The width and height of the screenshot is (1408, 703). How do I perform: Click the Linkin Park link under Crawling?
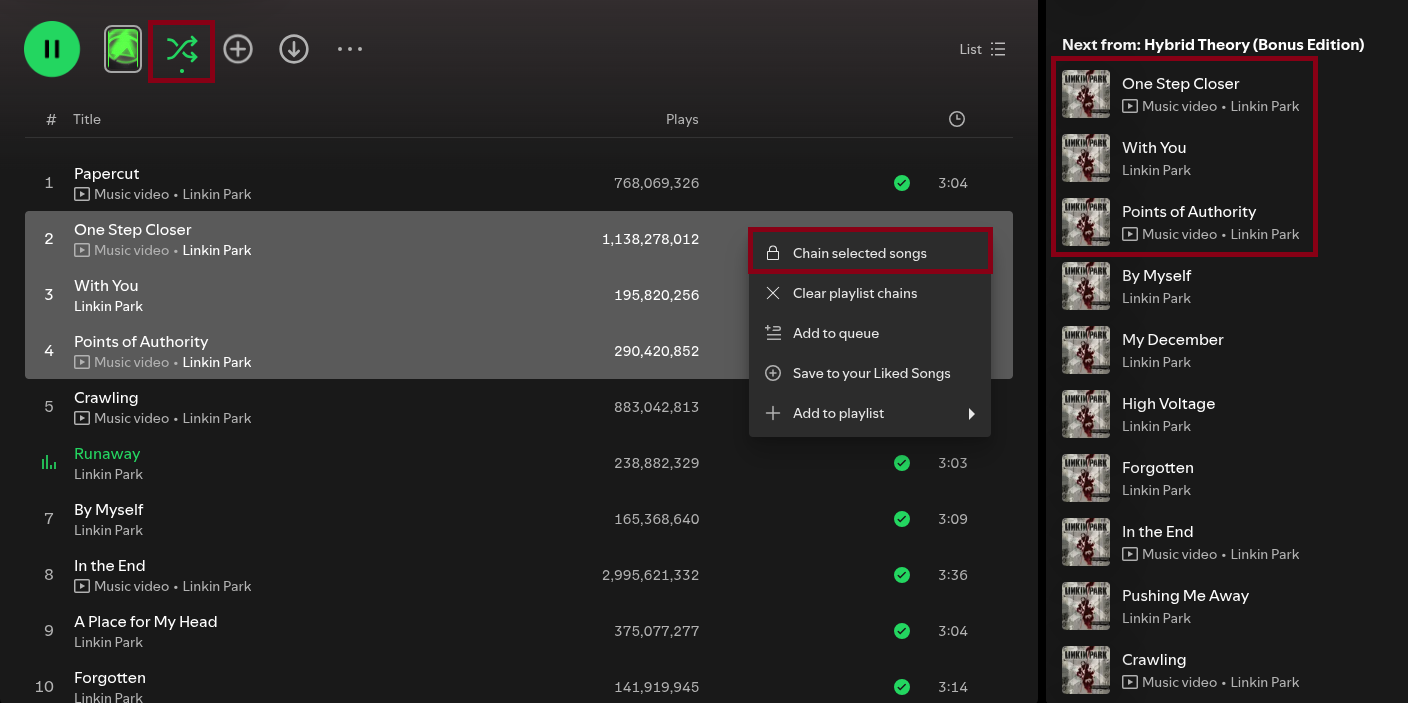tap(217, 418)
